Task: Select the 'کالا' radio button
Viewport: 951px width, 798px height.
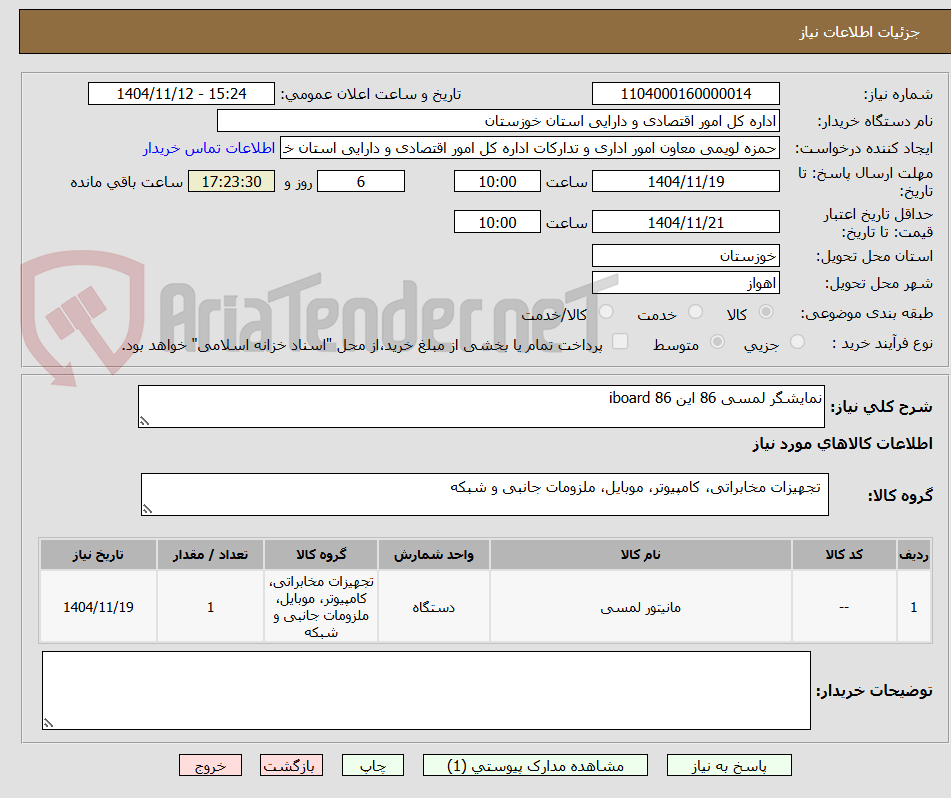Action: pos(766,312)
